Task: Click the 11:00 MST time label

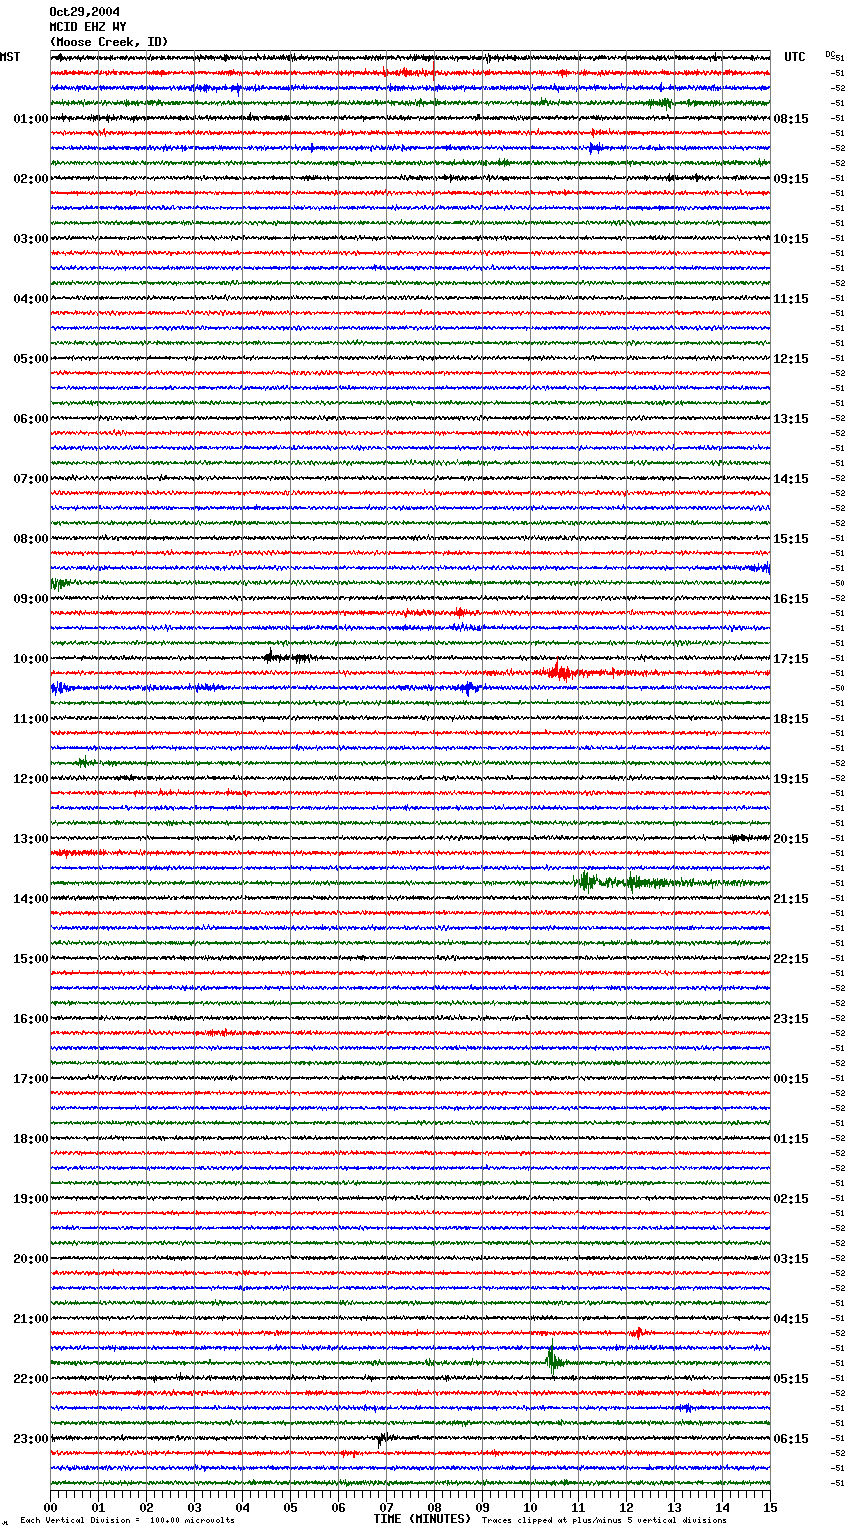Action: click(31, 719)
